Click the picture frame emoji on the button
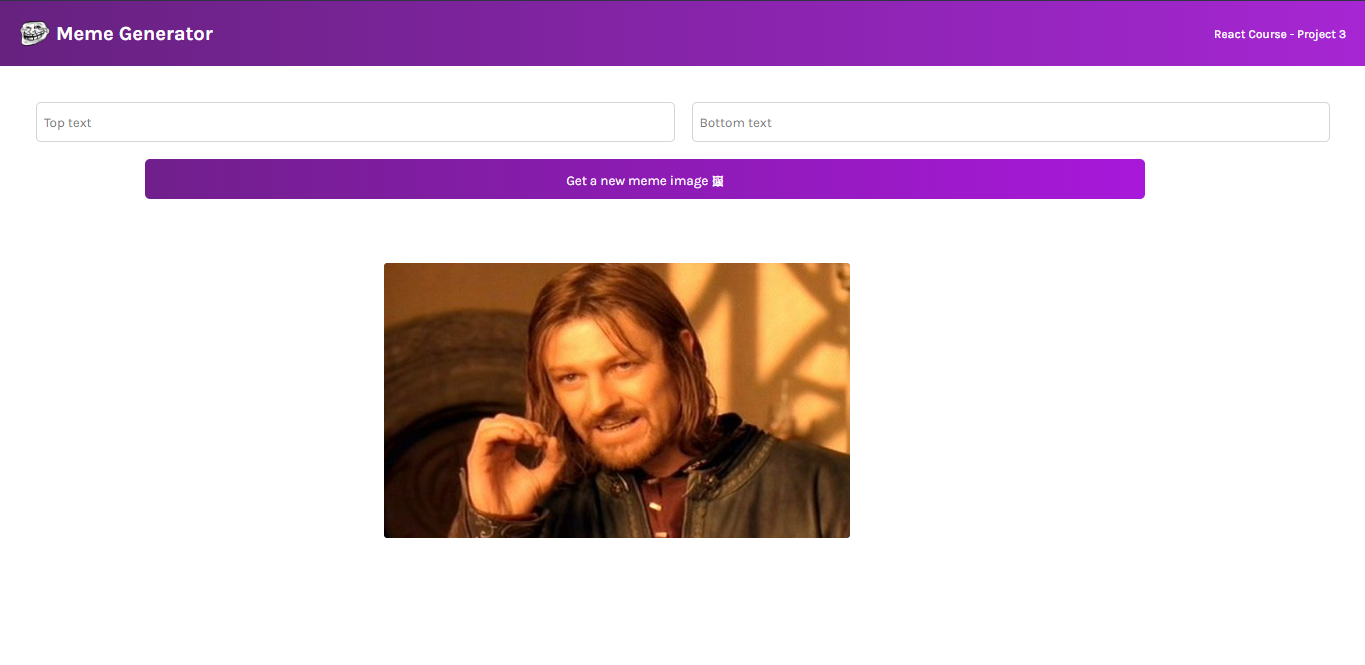Screen dimensions: 1365x665 point(717,181)
